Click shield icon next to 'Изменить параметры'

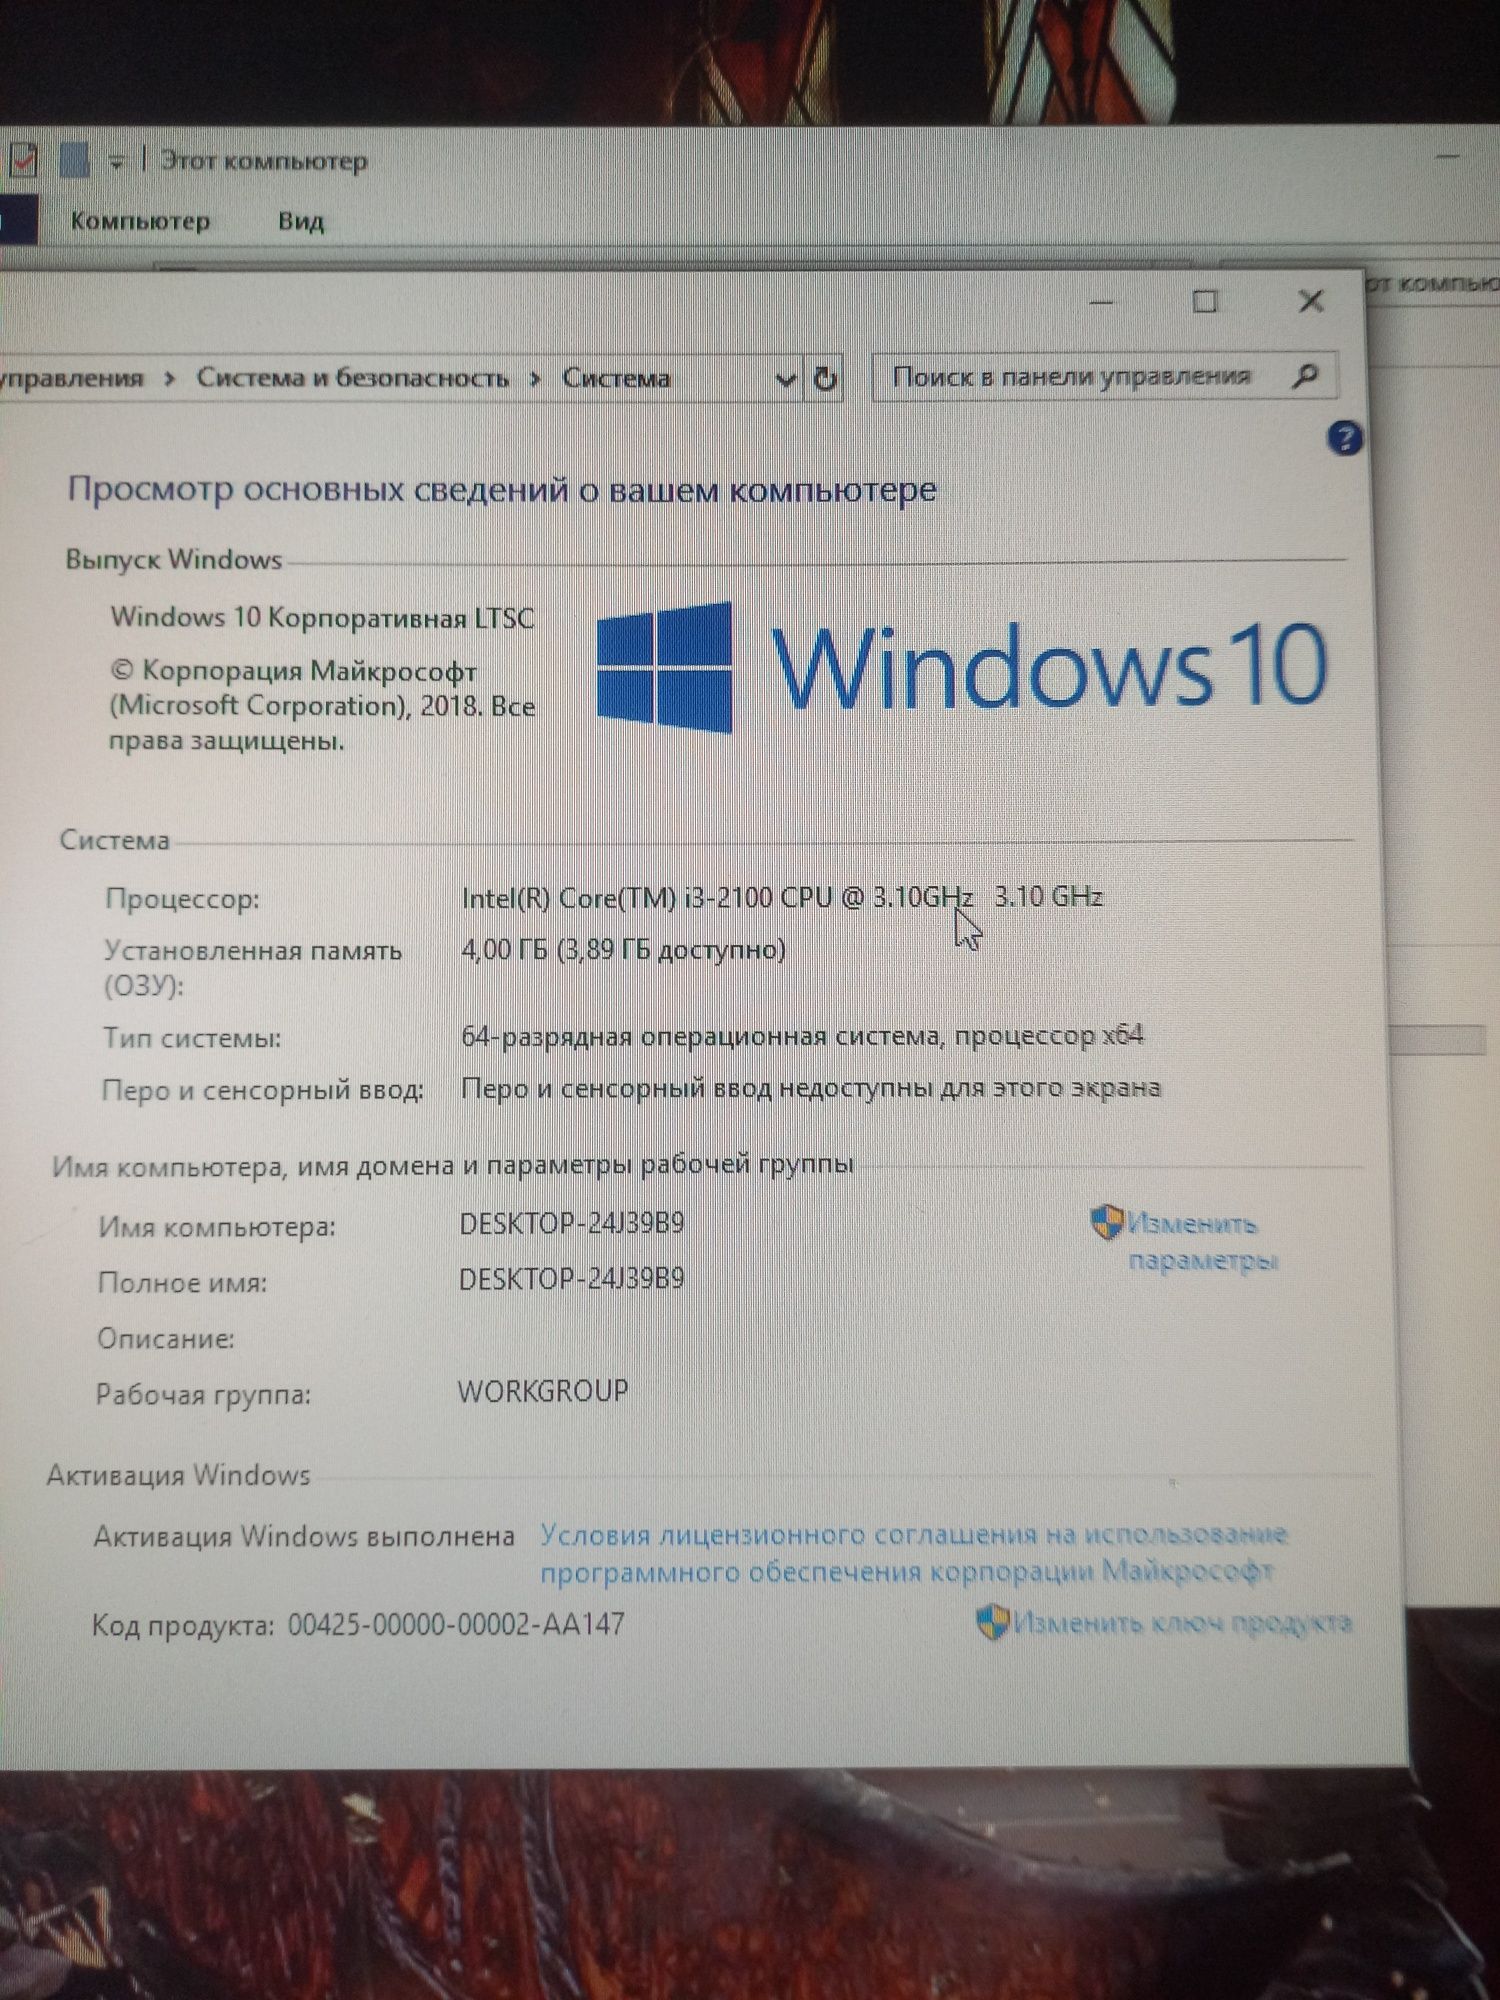[x=1106, y=1222]
